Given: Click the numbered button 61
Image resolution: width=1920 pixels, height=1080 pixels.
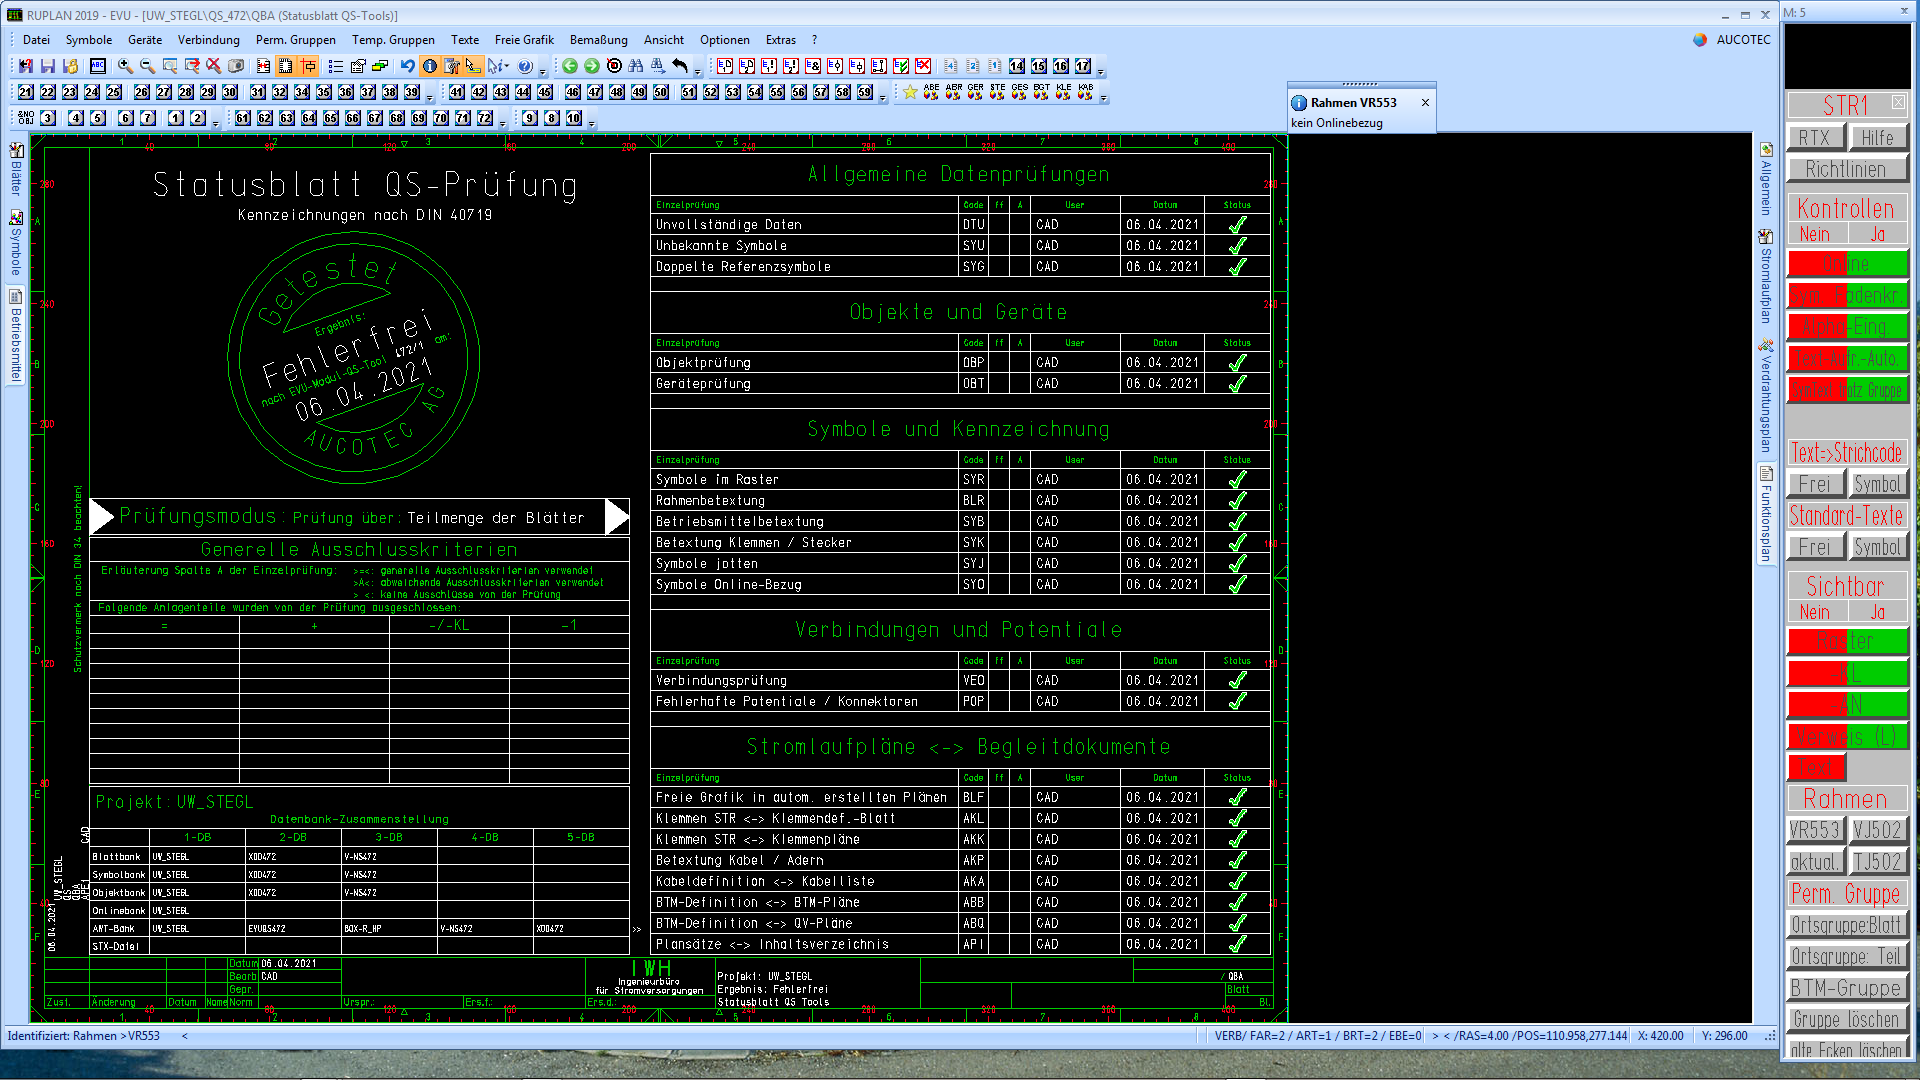Looking at the screenshot, I should tap(243, 118).
